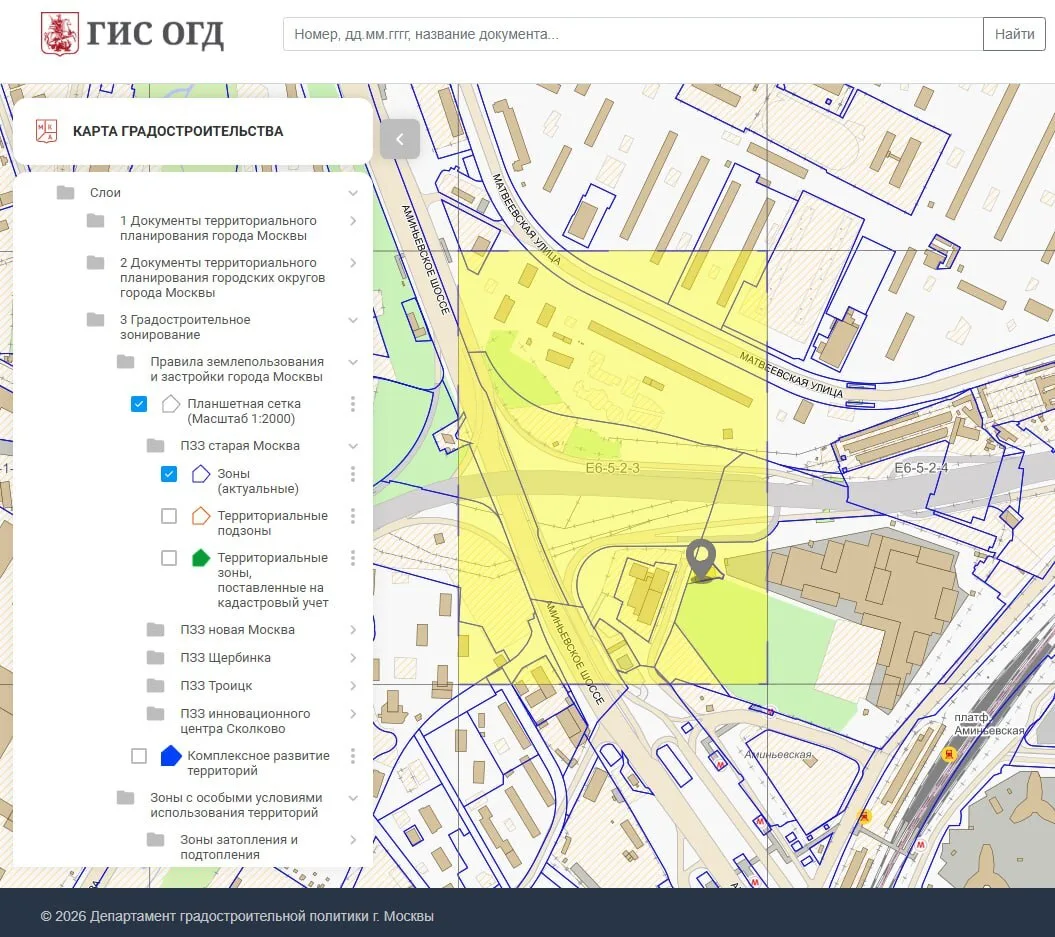Open the ГИС ОГД home title link
The width and height of the screenshot is (1055, 937).
tap(155, 34)
